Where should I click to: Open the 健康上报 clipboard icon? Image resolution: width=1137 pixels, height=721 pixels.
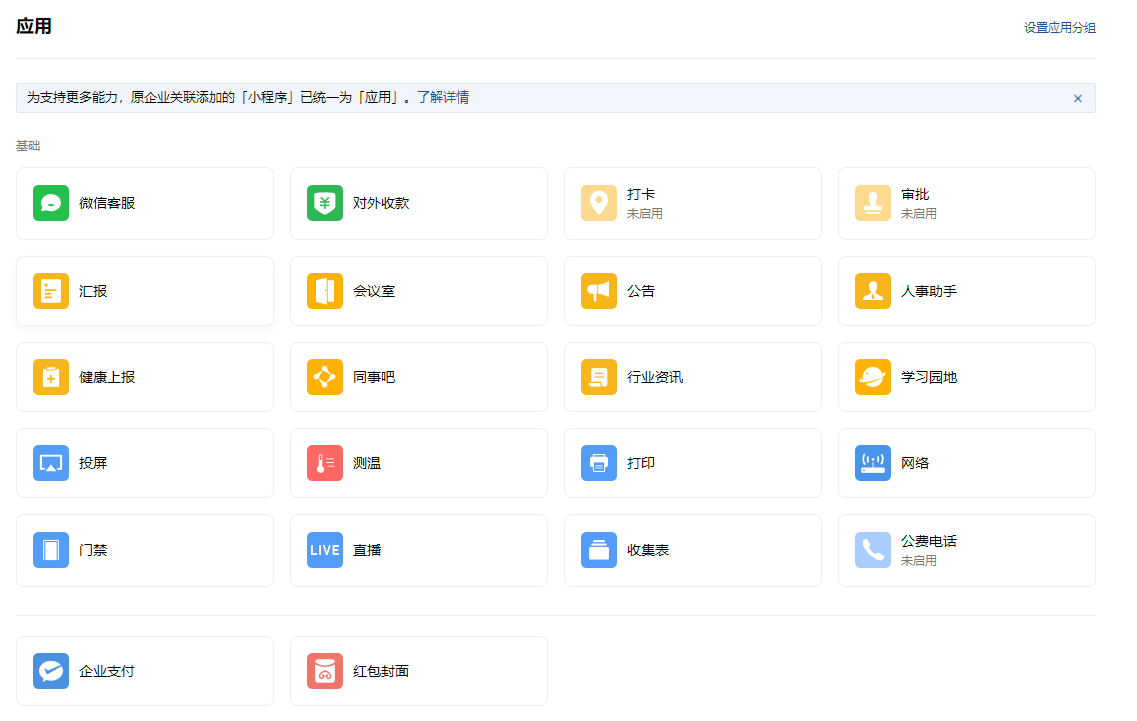tap(51, 377)
